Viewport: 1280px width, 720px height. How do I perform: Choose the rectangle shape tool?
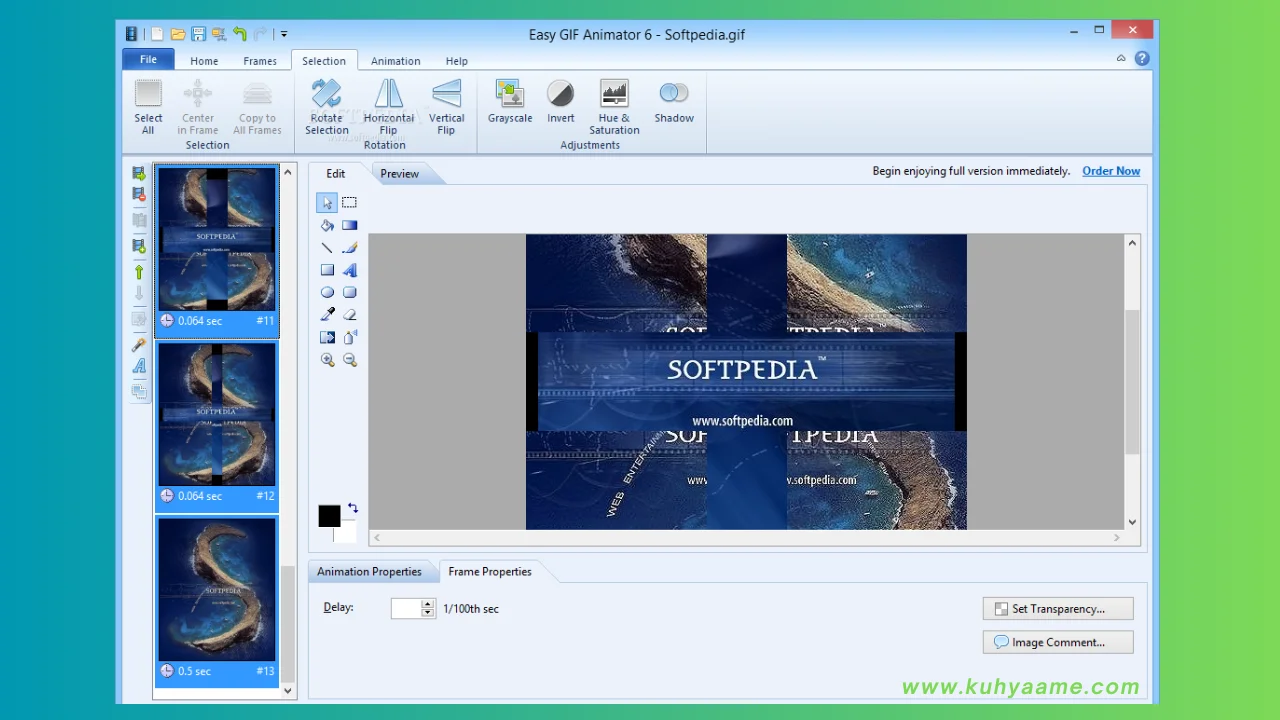pyautogui.click(x=327, y=270)
